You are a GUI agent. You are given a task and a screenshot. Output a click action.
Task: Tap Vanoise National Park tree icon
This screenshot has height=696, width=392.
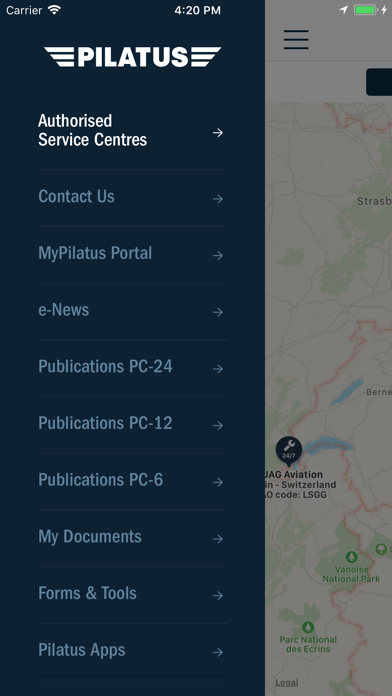(x=352, y=557)
